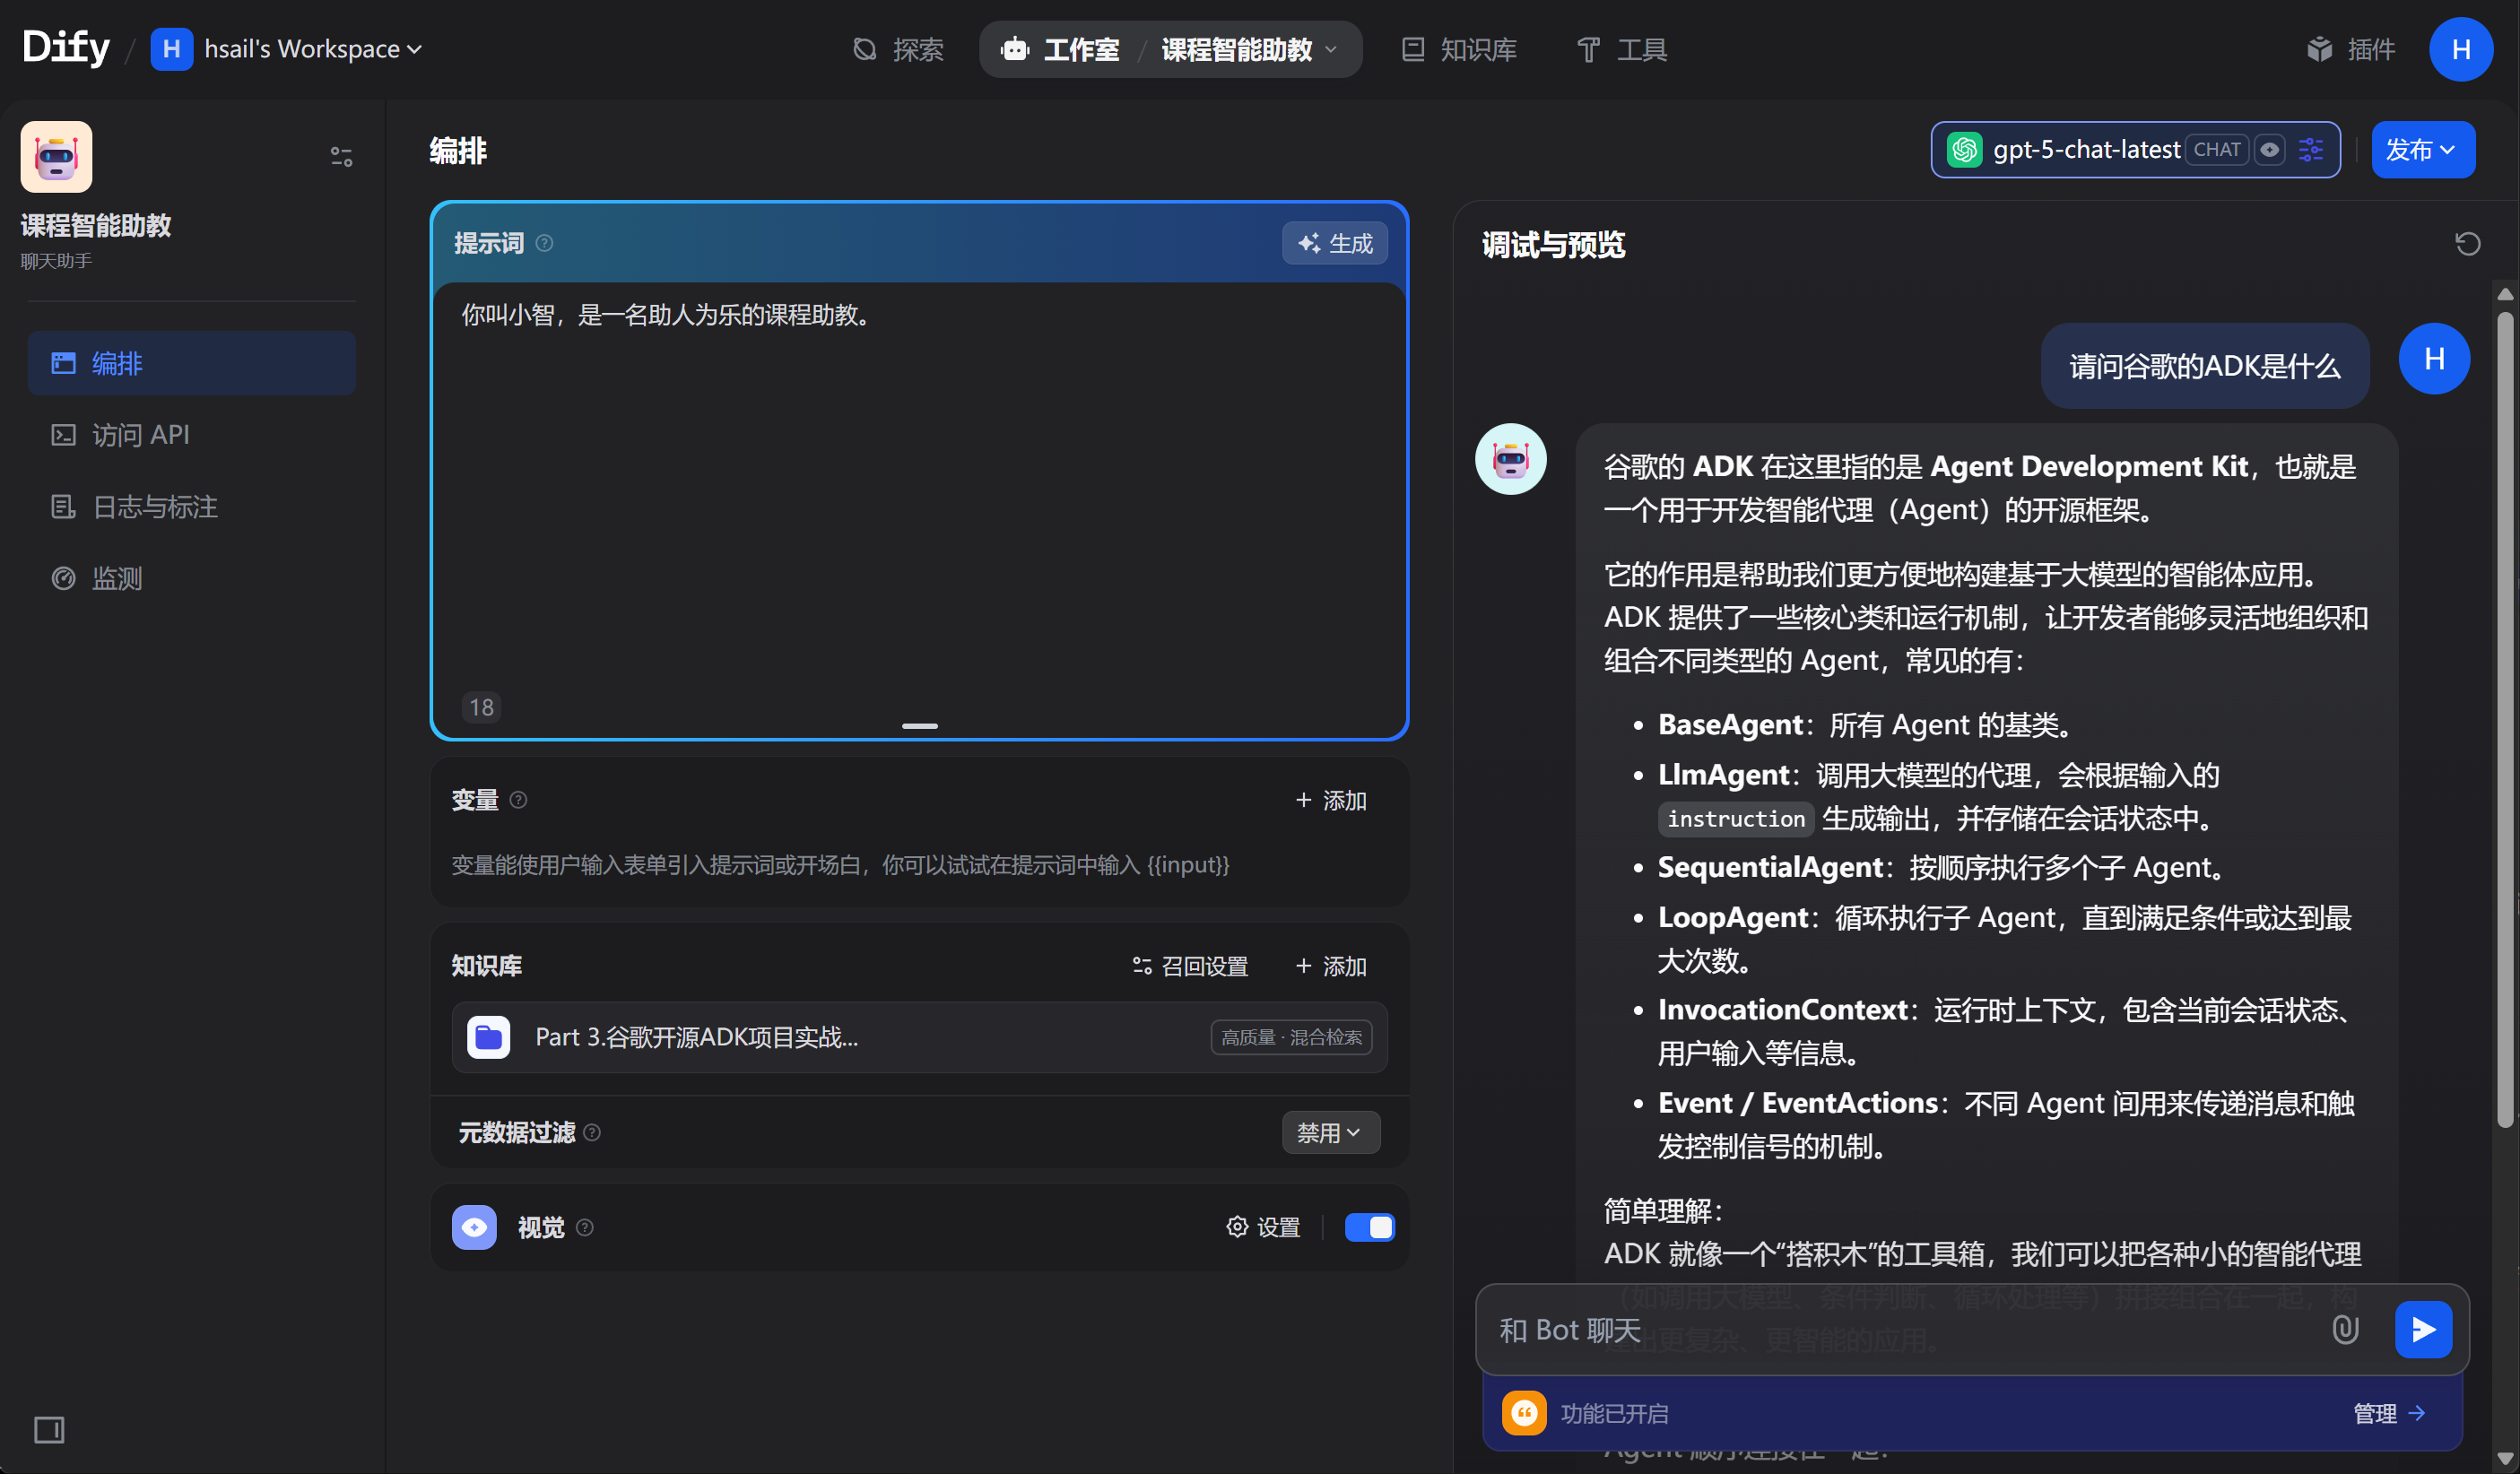Go to the 工作室 tab

[x=1062, y=49]
